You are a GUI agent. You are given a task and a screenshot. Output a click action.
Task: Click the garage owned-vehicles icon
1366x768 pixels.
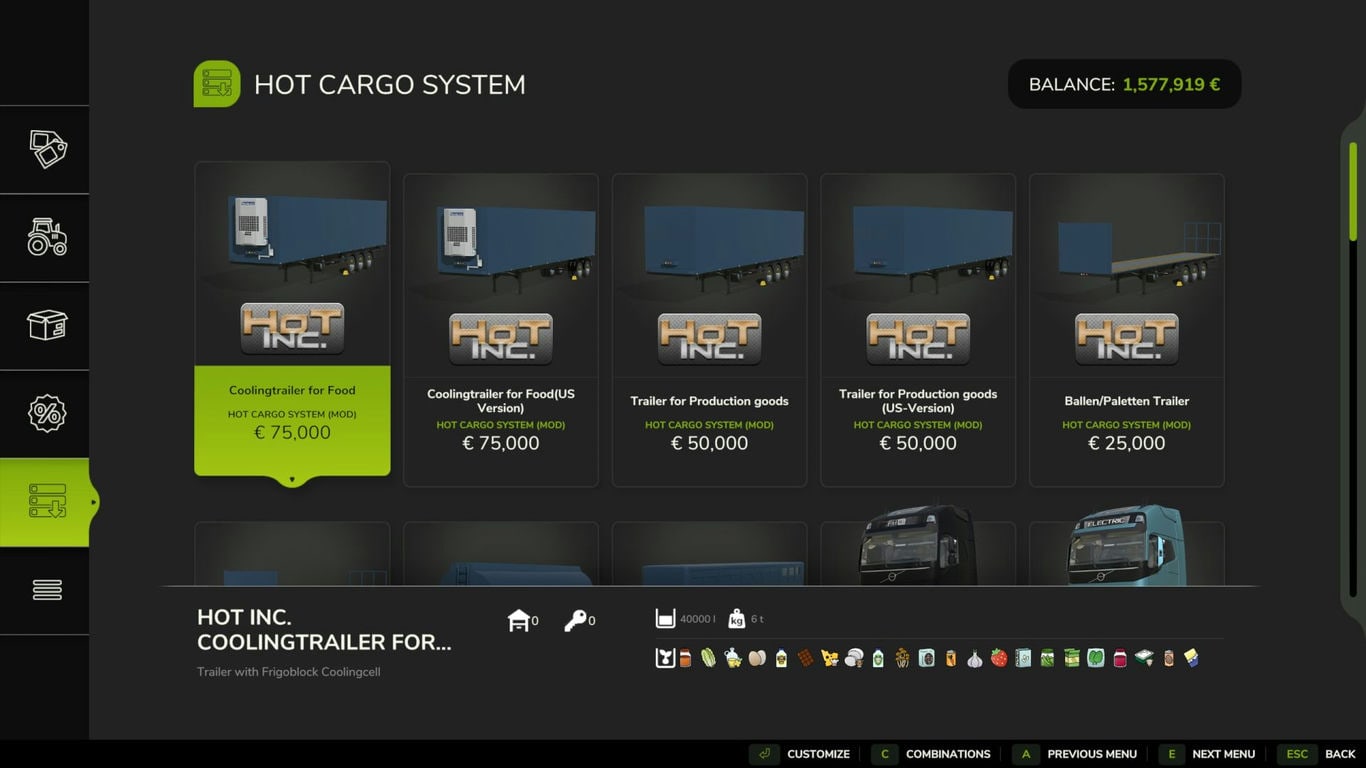click(518, 621)
